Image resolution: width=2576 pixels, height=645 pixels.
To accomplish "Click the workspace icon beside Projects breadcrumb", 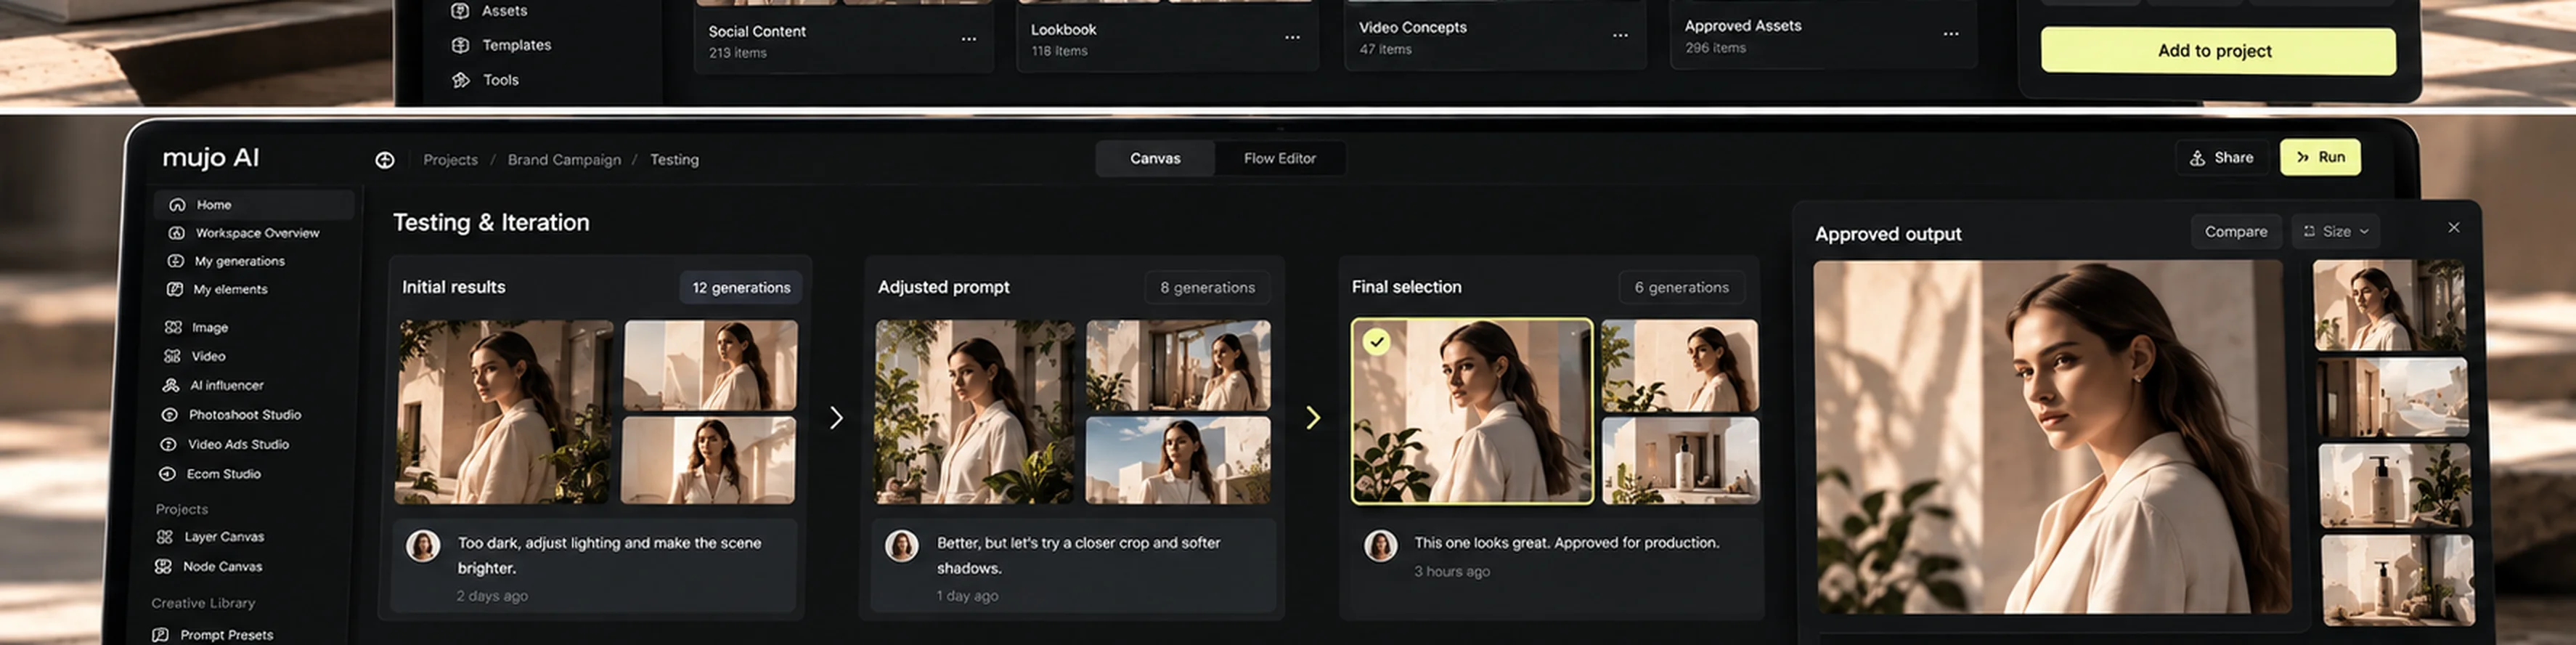I will (385, 160).
